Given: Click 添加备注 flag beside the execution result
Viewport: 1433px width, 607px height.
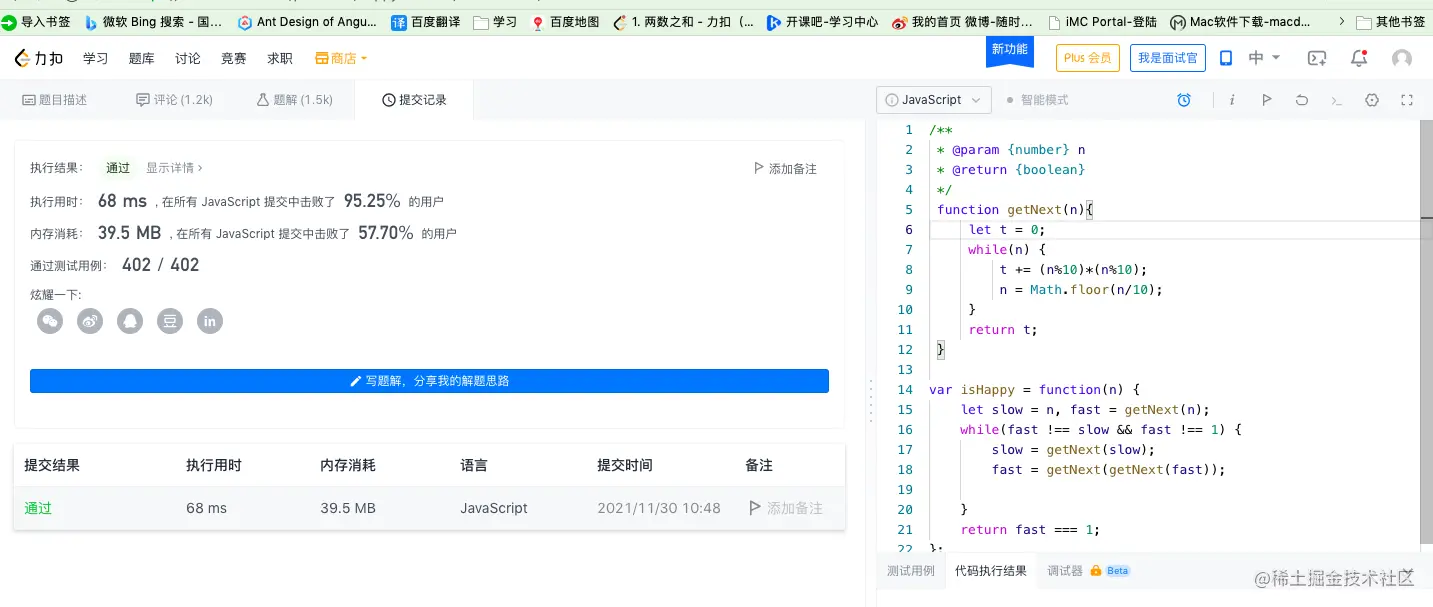Looking at the screenshot, I should [x=785, y=169].
